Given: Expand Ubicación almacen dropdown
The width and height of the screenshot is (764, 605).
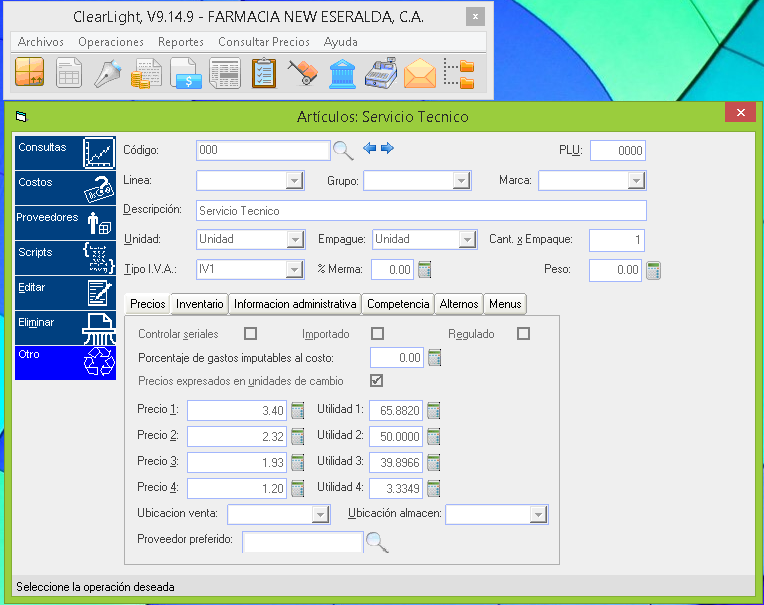Looking at the screenshot, I should point(538,514).
